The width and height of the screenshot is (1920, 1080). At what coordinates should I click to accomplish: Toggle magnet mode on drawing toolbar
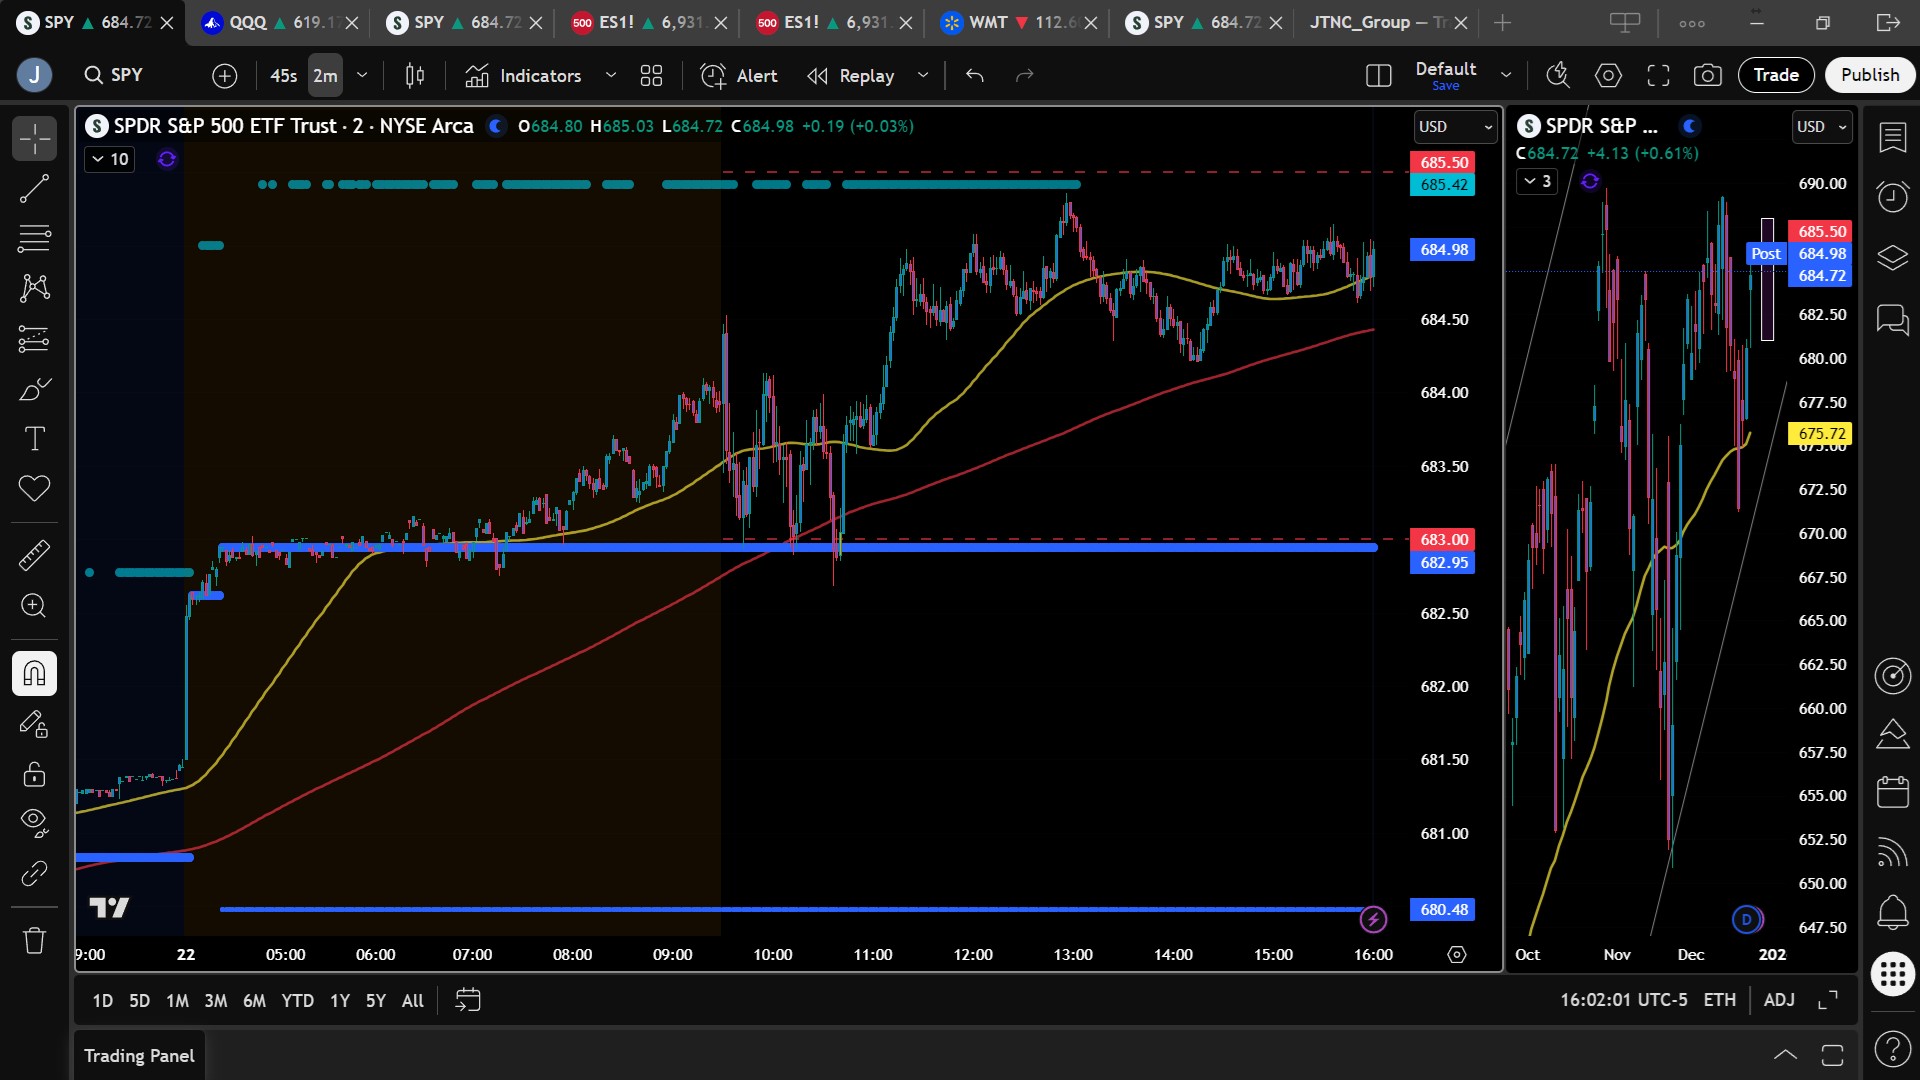point(34,673)
